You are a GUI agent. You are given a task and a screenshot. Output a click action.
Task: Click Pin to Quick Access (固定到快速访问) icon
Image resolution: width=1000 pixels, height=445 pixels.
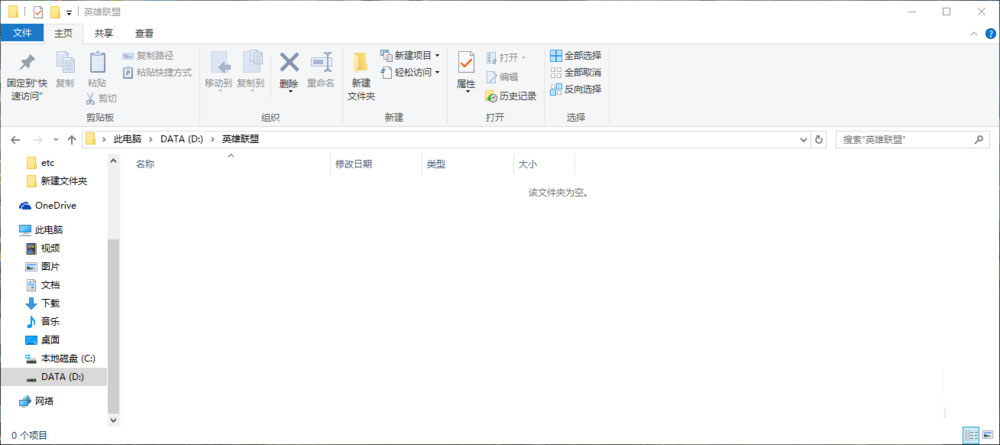(27, 62)
